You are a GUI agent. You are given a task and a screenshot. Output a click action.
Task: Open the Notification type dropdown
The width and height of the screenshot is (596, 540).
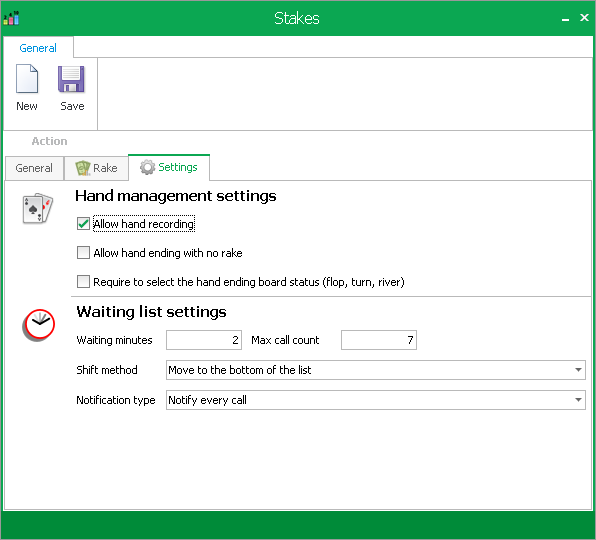[376, 400]
